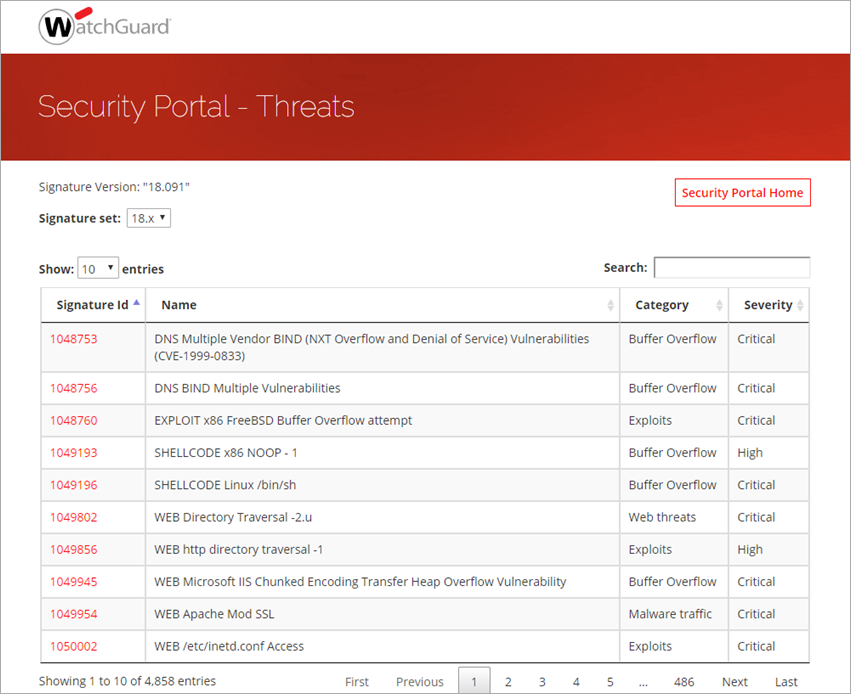The height and width of the screenshot is (694, 851).
Task: Click the Name column sort arrow
Action: [x=610, y=304]
